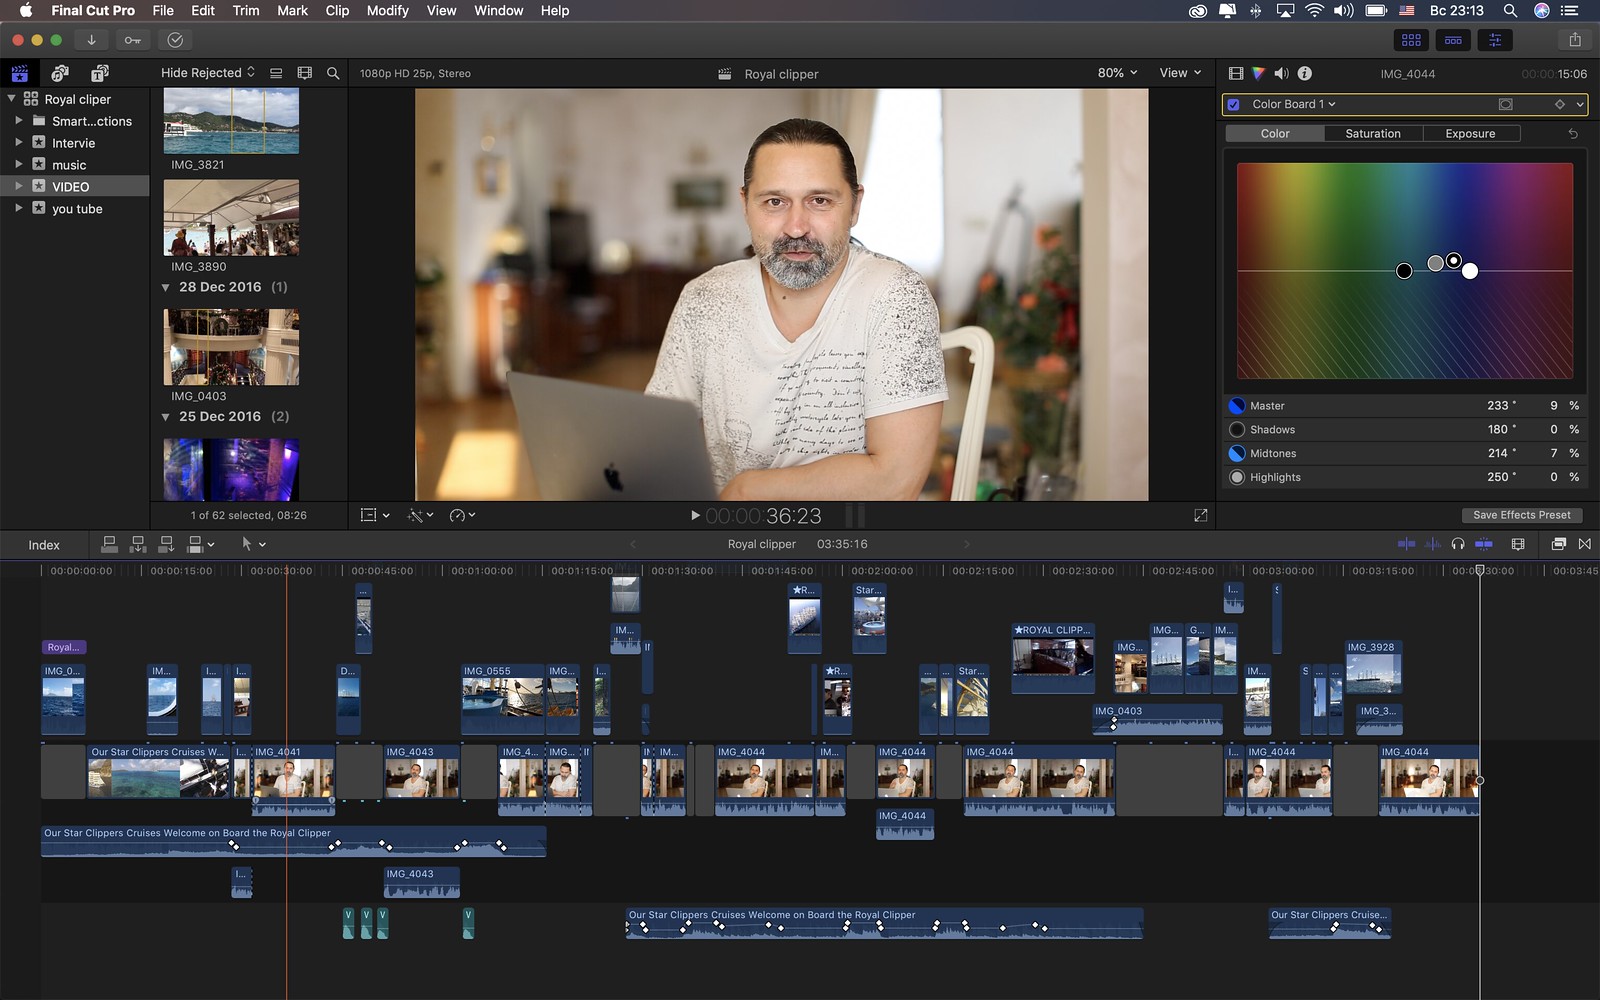Toggle timeline snapping button
The height and width of the screenshot is (1000, 1600).
tap(1484, 544)
